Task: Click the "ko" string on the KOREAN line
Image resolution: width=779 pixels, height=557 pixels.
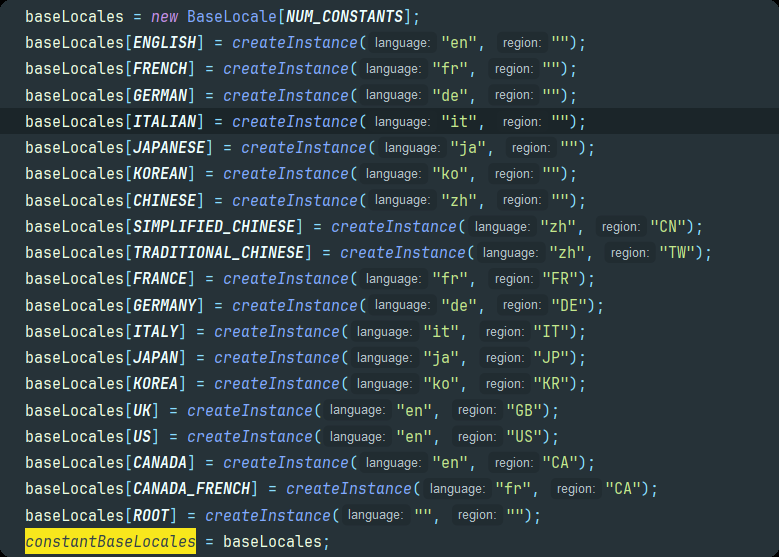Action: click(450, 173)
